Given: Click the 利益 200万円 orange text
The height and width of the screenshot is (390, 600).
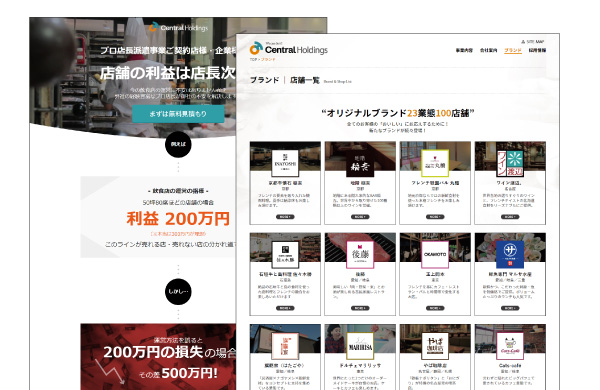Looking at the screenshot, I should [178, 219].
